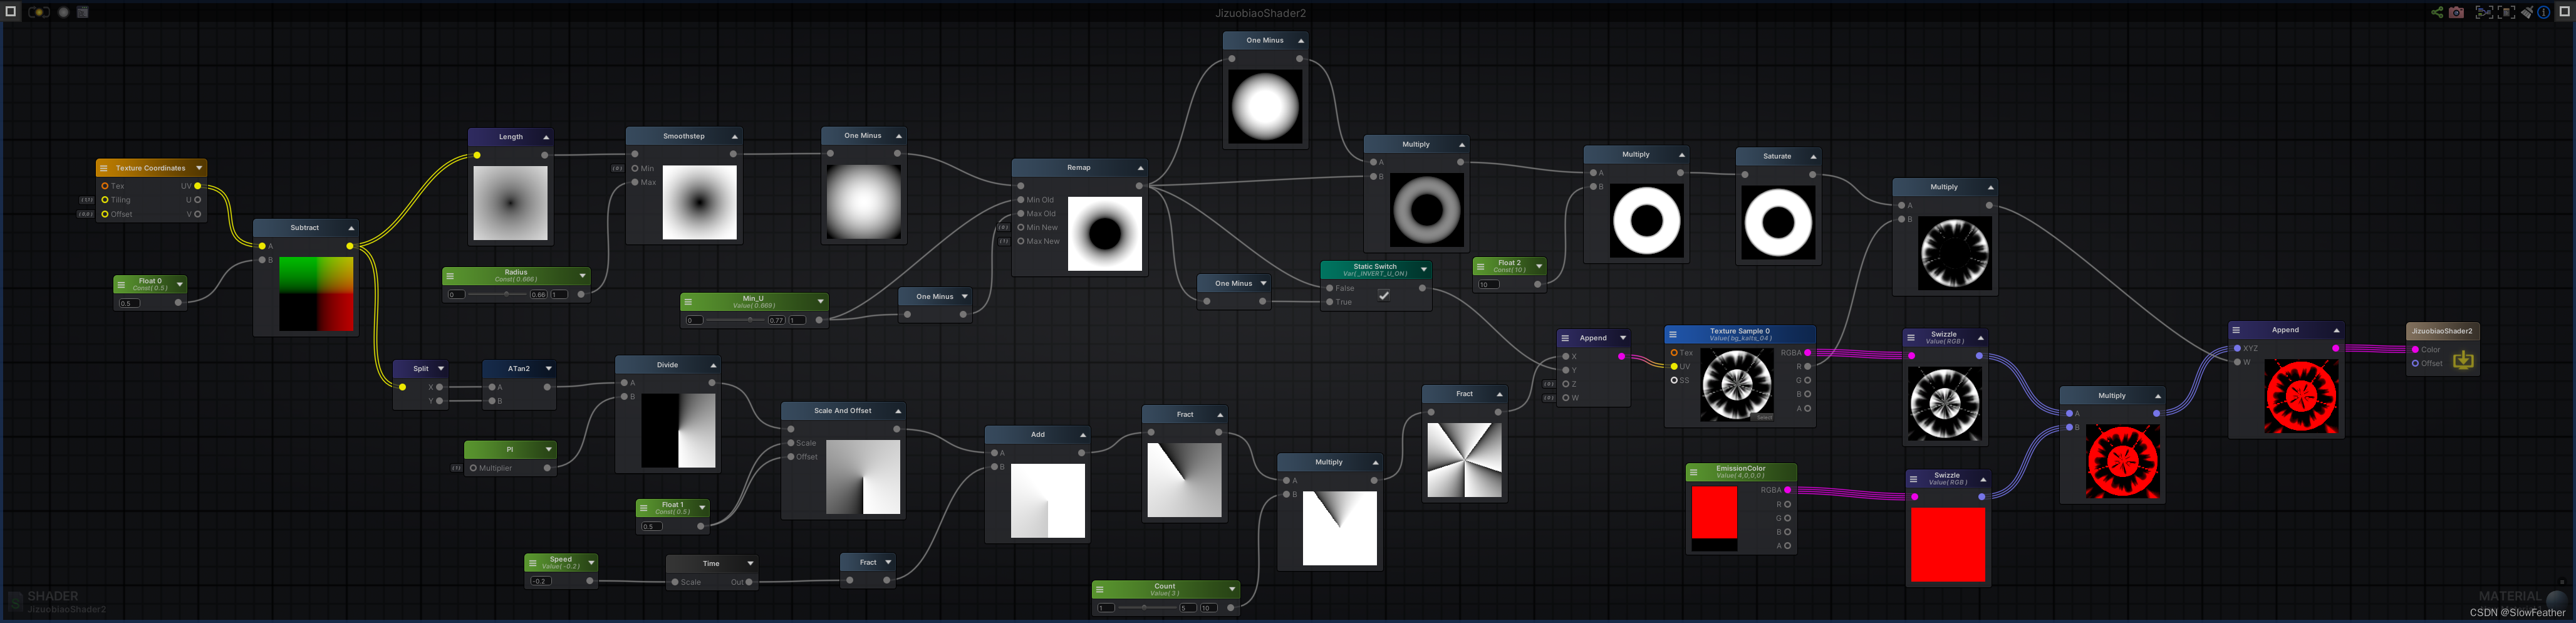Click hamburger menu icon on Radius node
Screen dimensions: 2576x623
(x=450, y=275)
